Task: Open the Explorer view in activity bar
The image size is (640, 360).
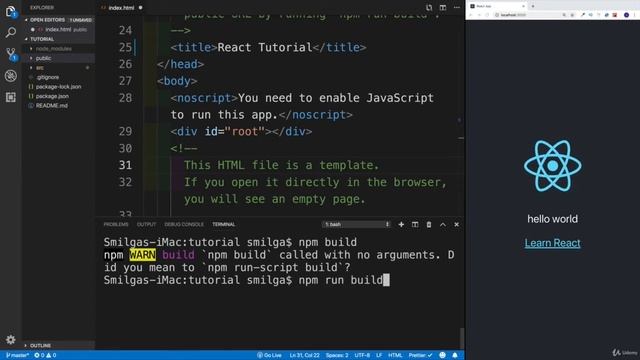Action: [x=11, y=11]
